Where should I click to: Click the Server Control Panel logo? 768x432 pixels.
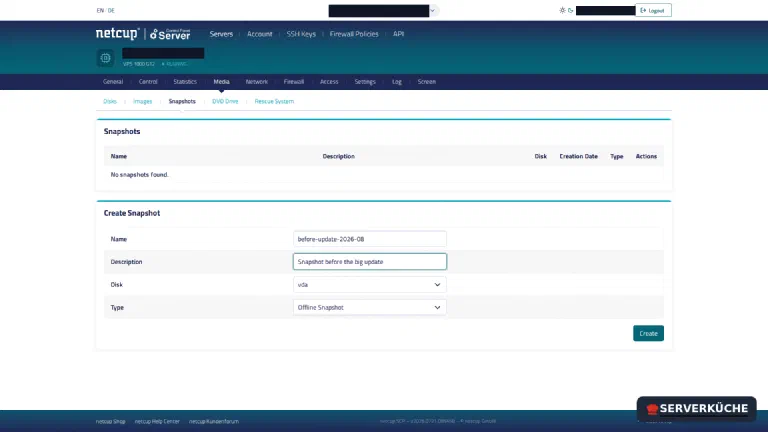pos(170,34)
